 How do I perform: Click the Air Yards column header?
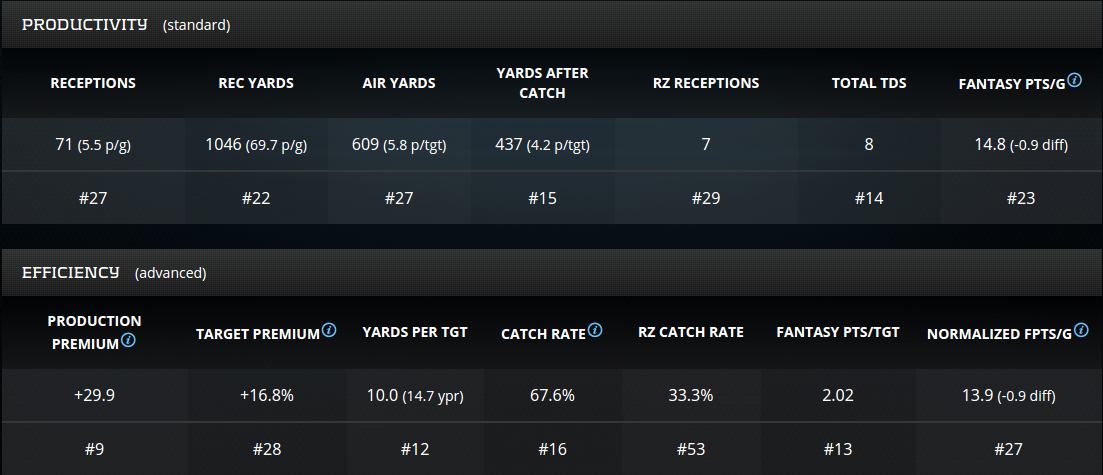(399, 83)
